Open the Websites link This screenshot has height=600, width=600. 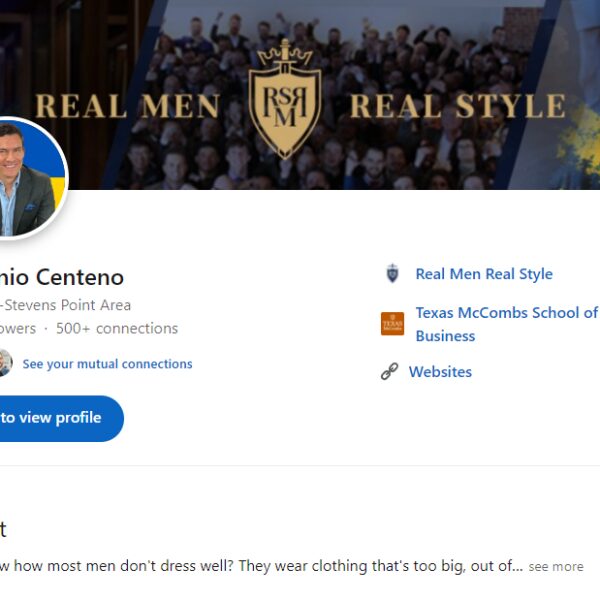[x=440, y=372]
